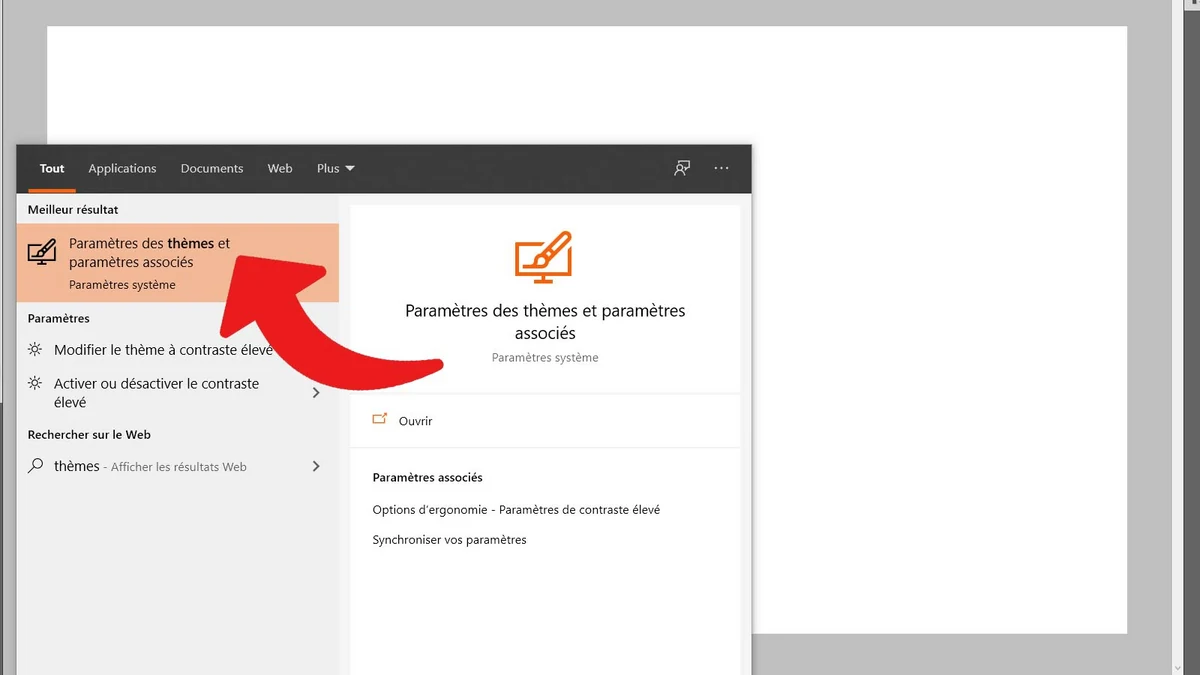Image resolution: width=1200 pixels, height=675 pixels.
Task: Select the Tout tab
Action: coord(52,168)
